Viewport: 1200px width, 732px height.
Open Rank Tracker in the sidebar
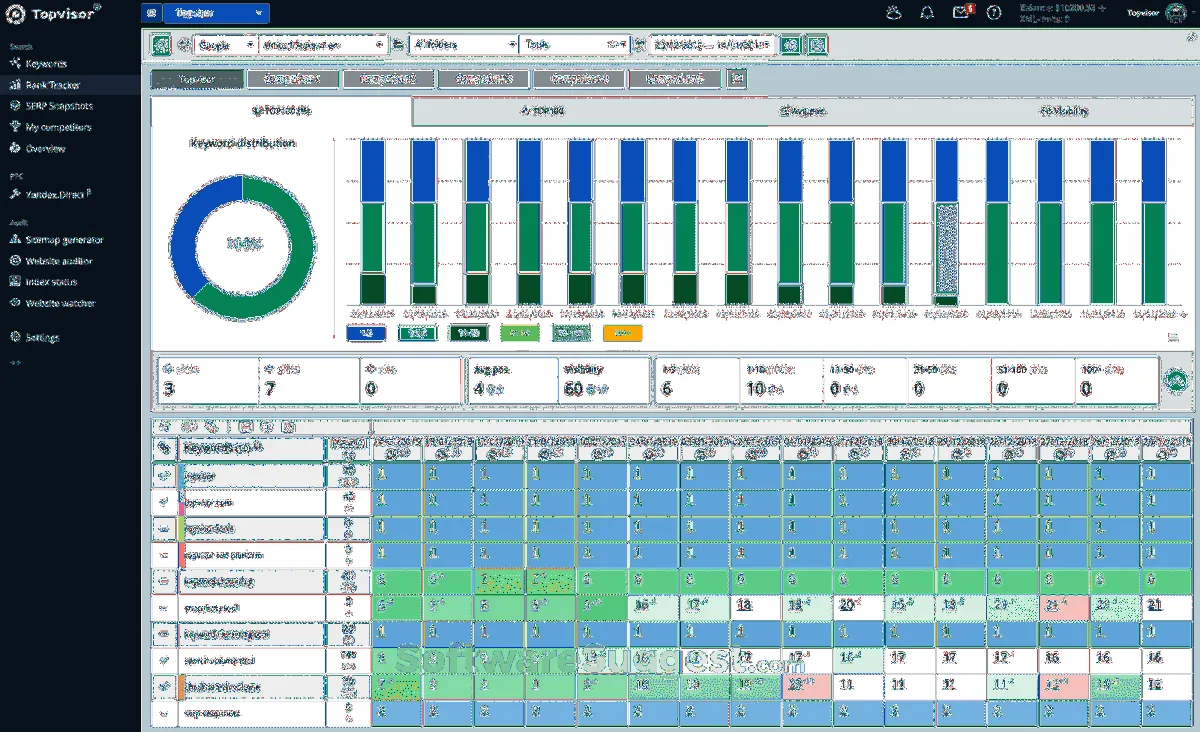(x=52, y=85)
